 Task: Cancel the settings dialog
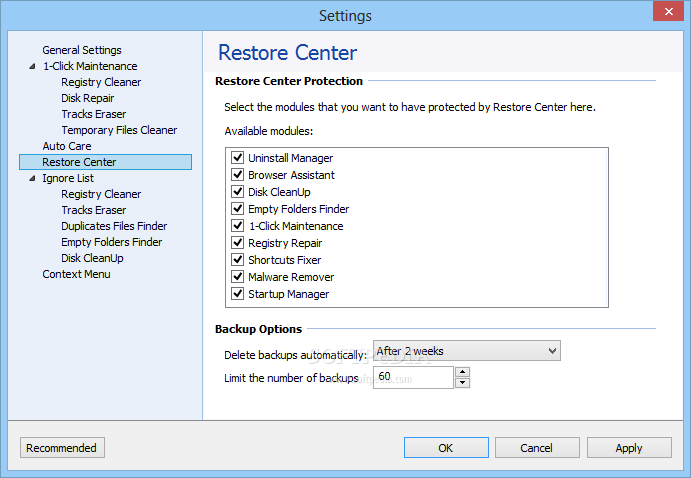point(537,448)
